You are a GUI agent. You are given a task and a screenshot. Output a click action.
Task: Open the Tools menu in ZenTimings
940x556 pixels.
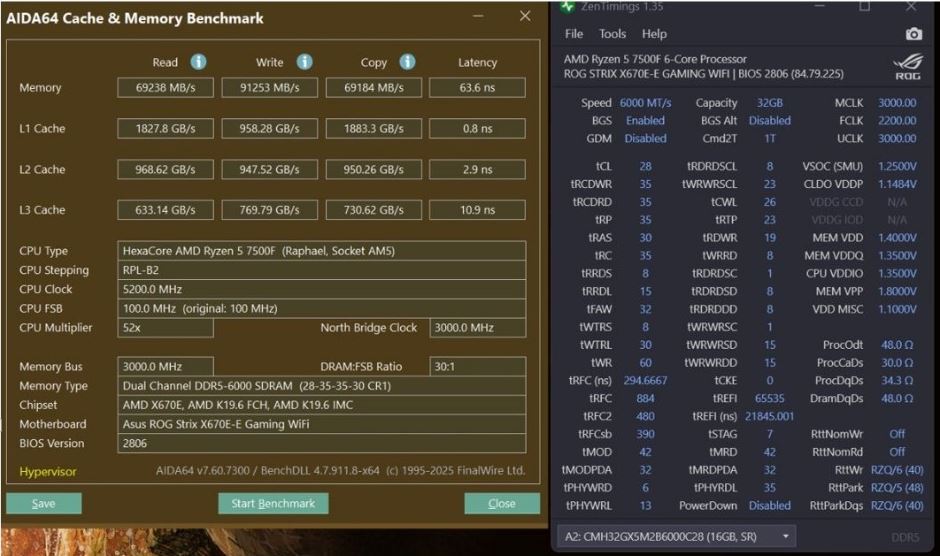tap(612, 34)
